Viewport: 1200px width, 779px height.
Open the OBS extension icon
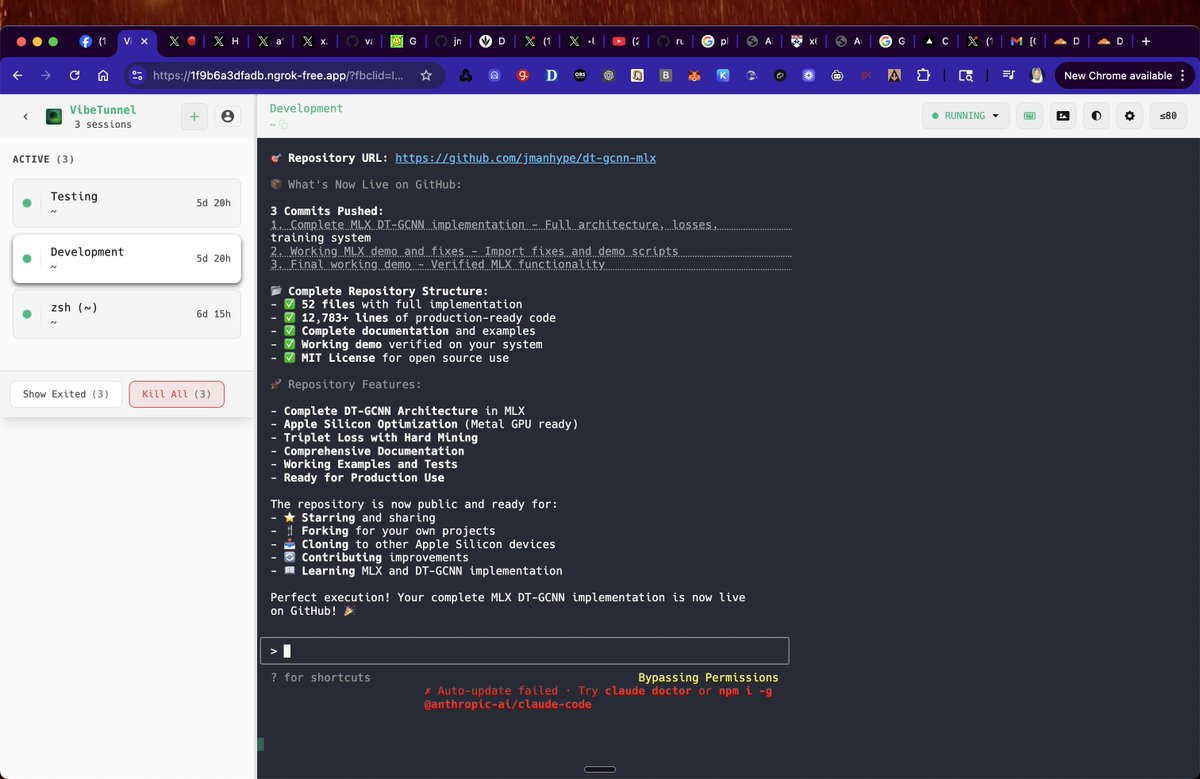point(580,75)
